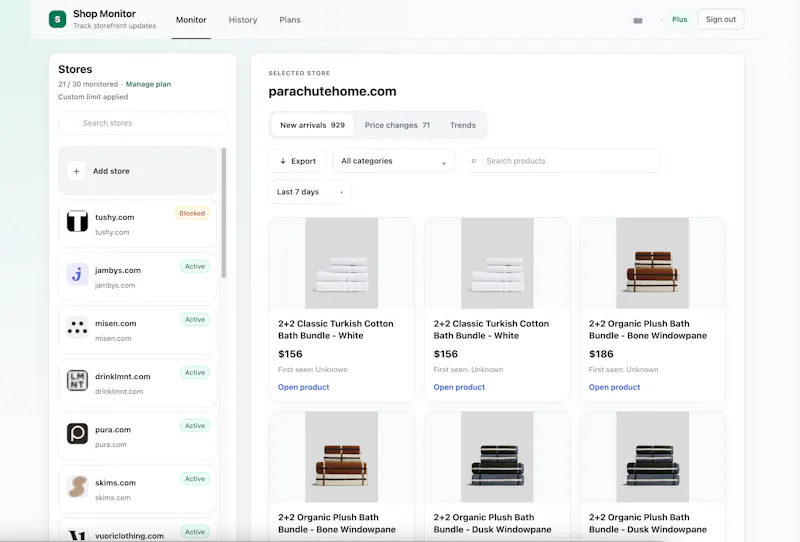Click the Custom limit applied text
This screenshot has width=800, height=542.
(x=93, y=97)
